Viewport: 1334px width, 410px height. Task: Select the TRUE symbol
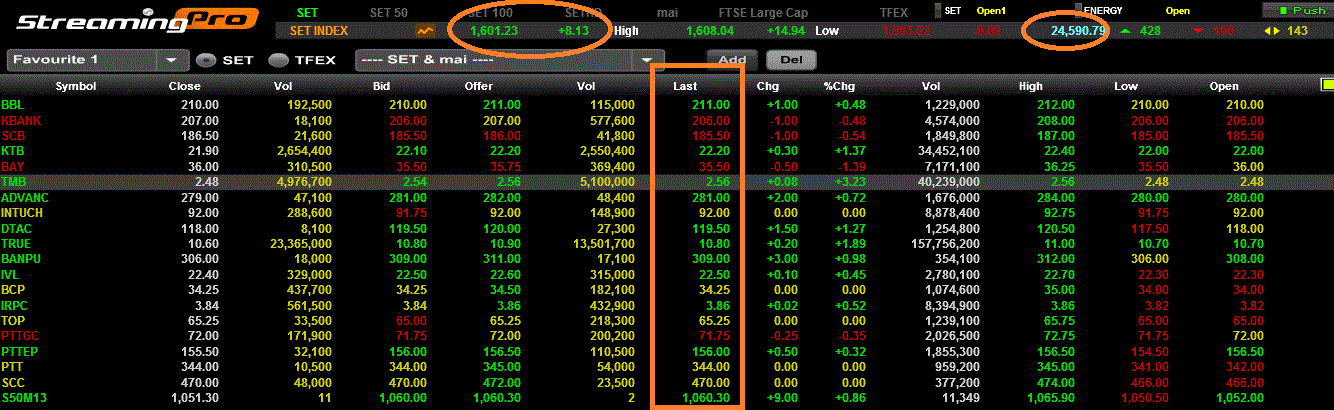tap(16, 244)
